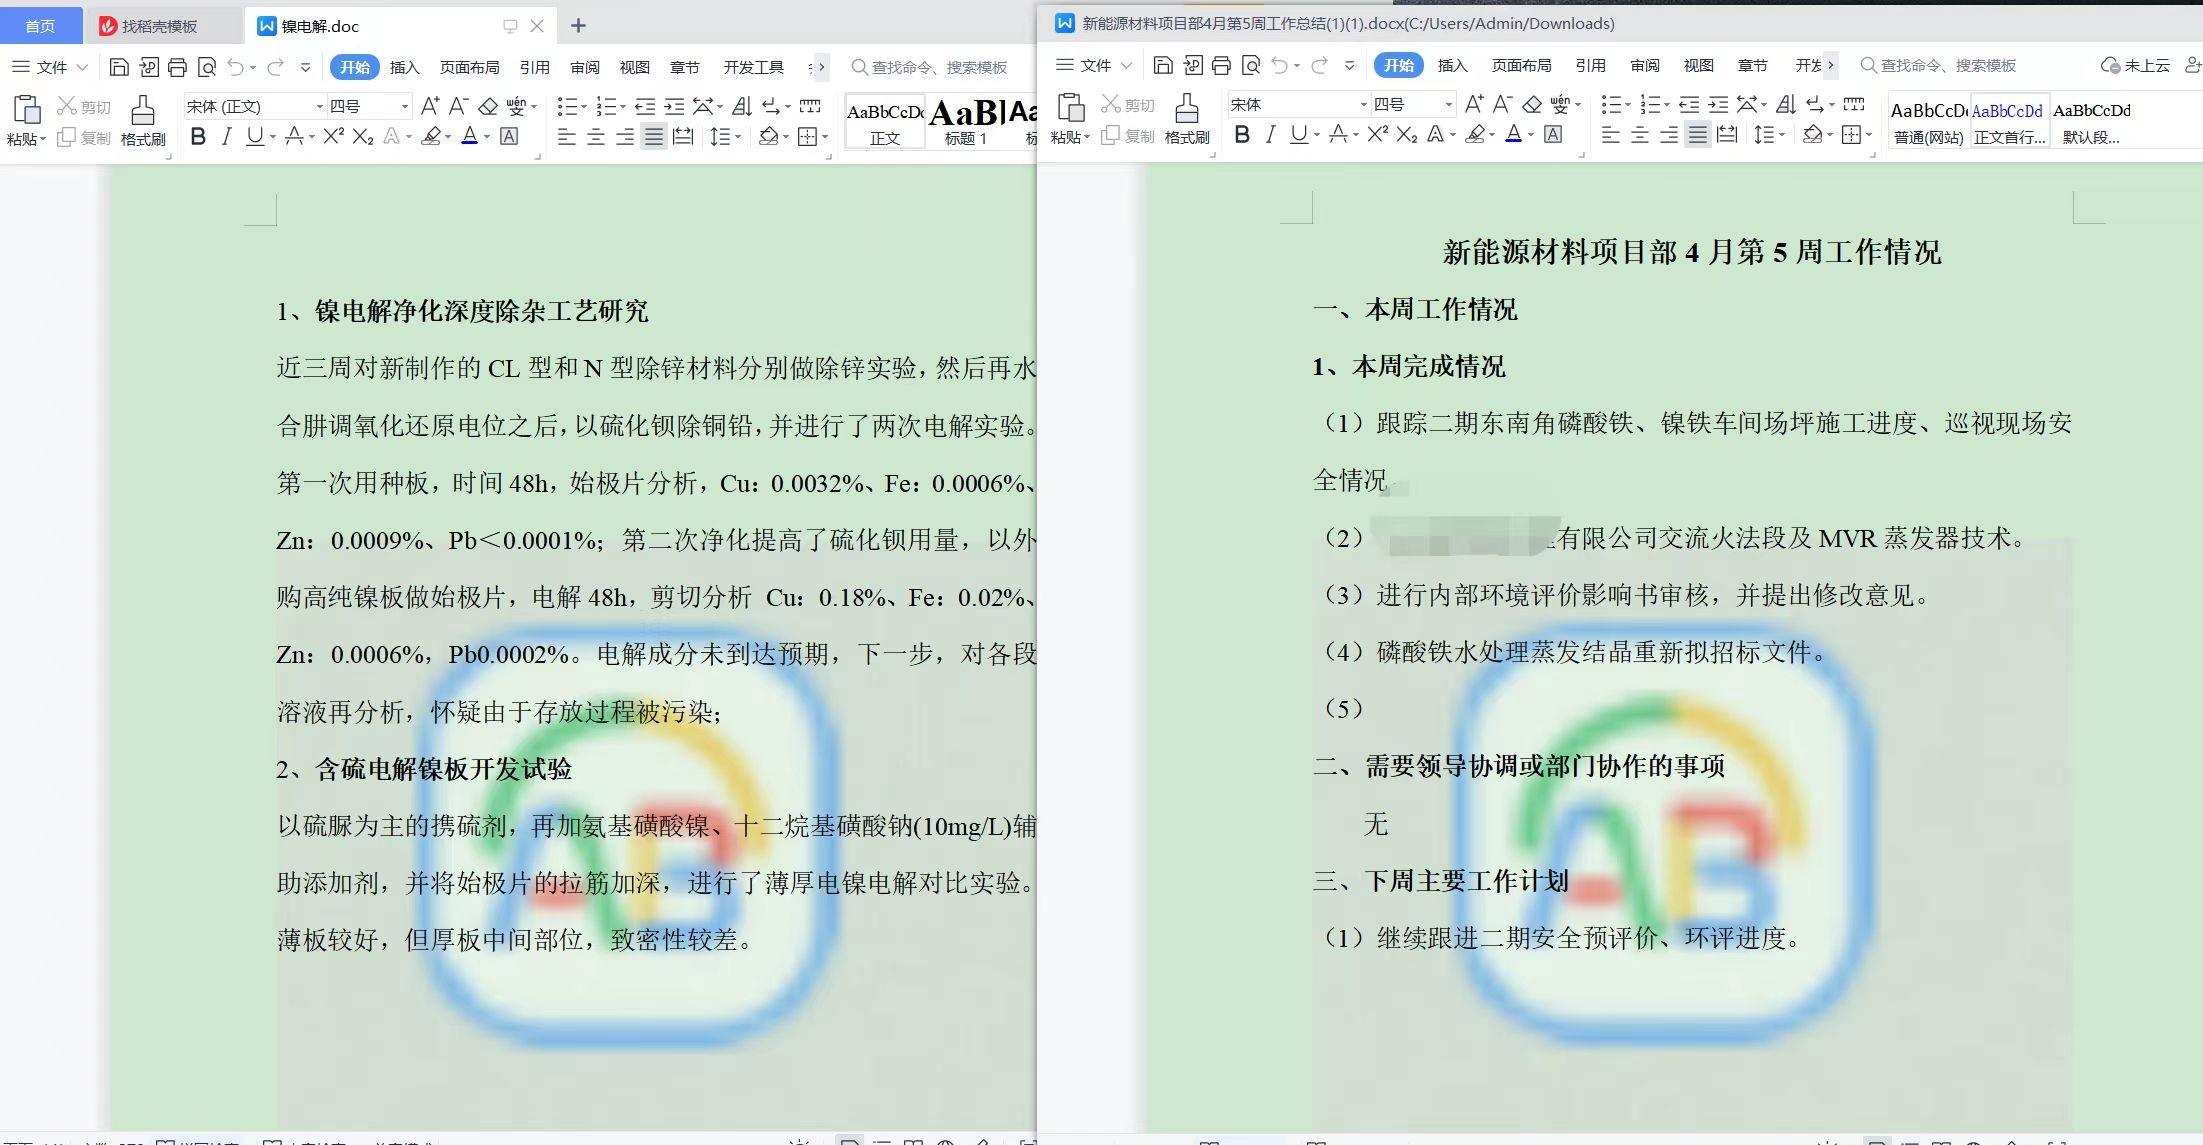The width and height of the screenshot is (2203, 1145).
Task: Click Clear Formatting eraser in right window
Action: click(x=1532, y=104)
